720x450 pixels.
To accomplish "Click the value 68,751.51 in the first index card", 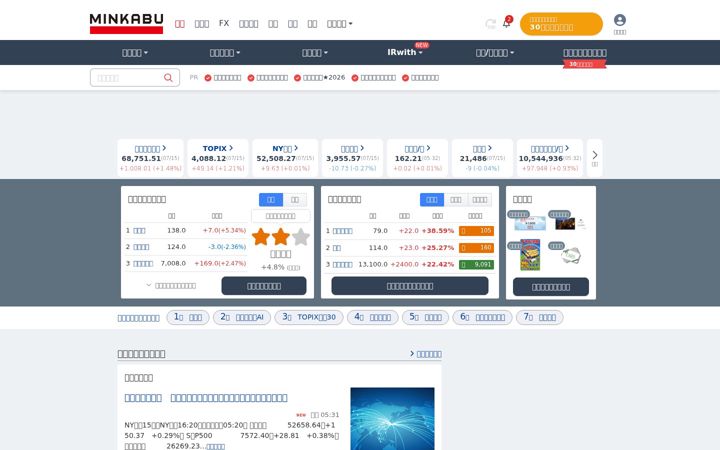I will click(141, 158).
